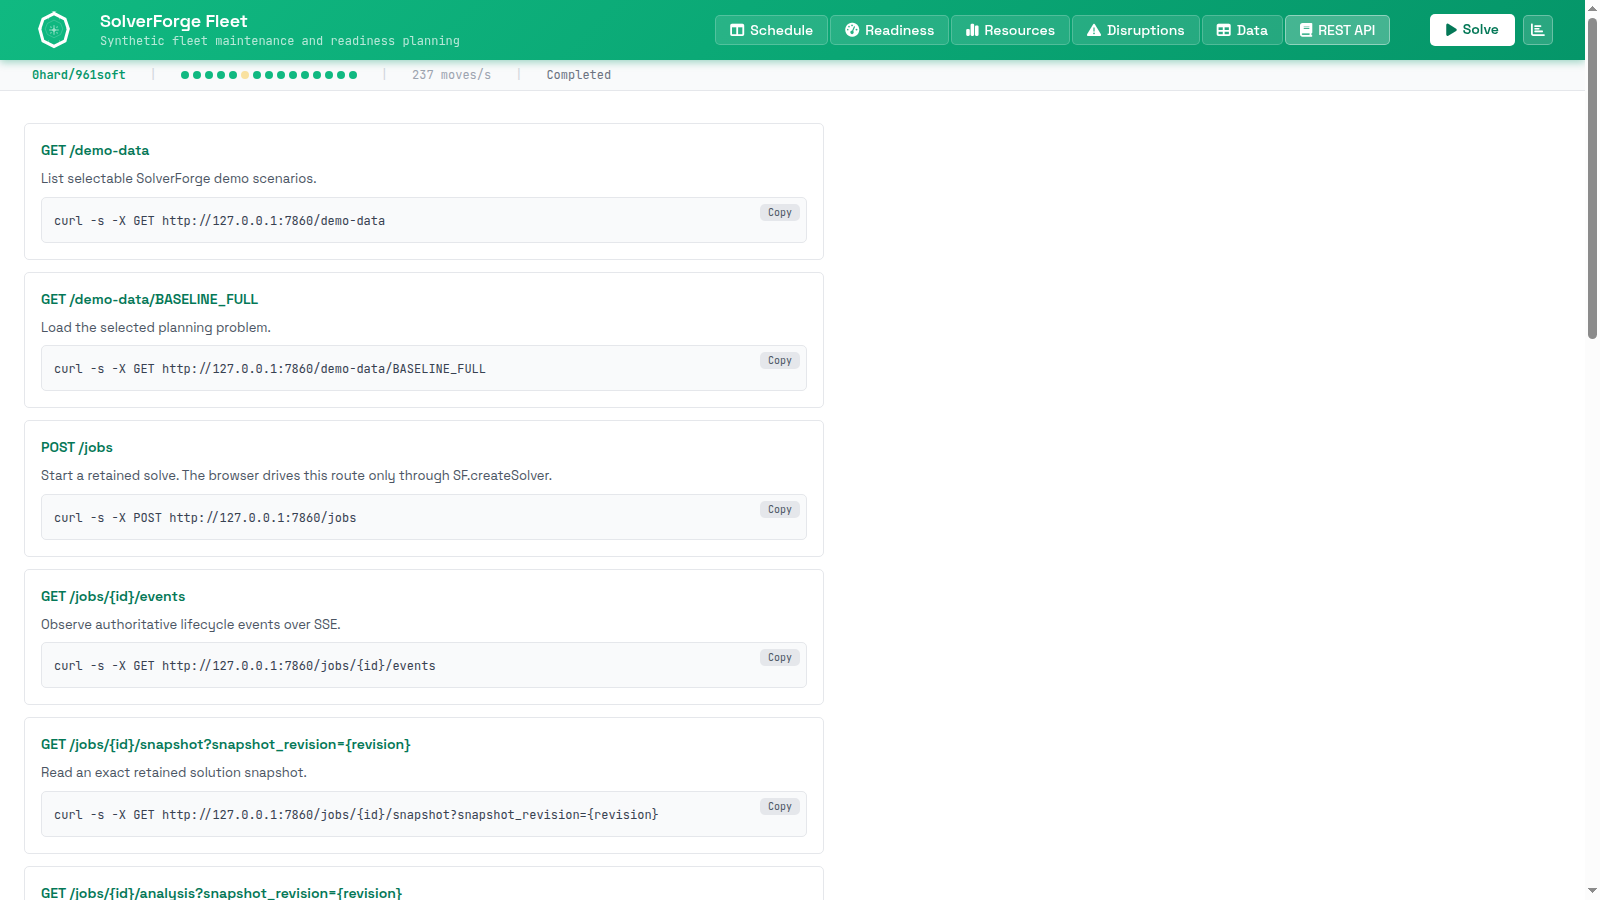Click the POST /jobs heading
Screen dimensions: 1600x900
[x=77, y=448]
